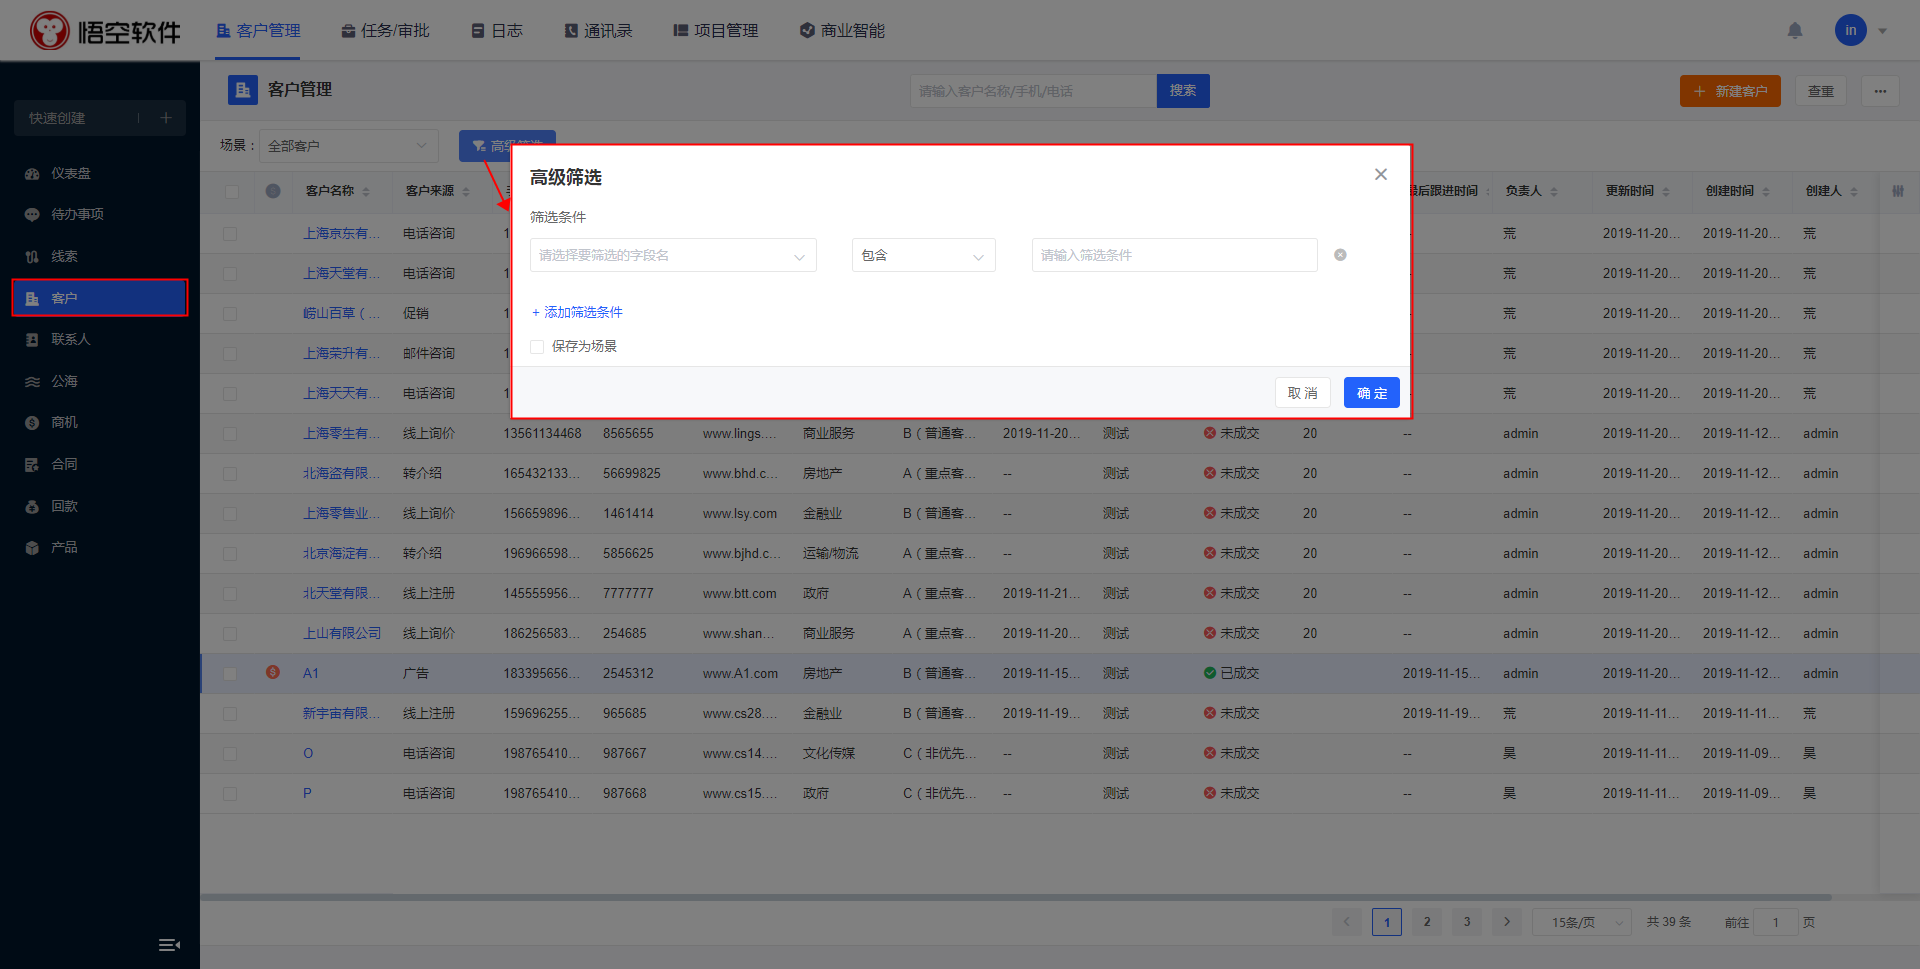Focus the 请输入筛选条件 input field
This screenshot has height=969, width=1920.
[x=1173, y=255]
